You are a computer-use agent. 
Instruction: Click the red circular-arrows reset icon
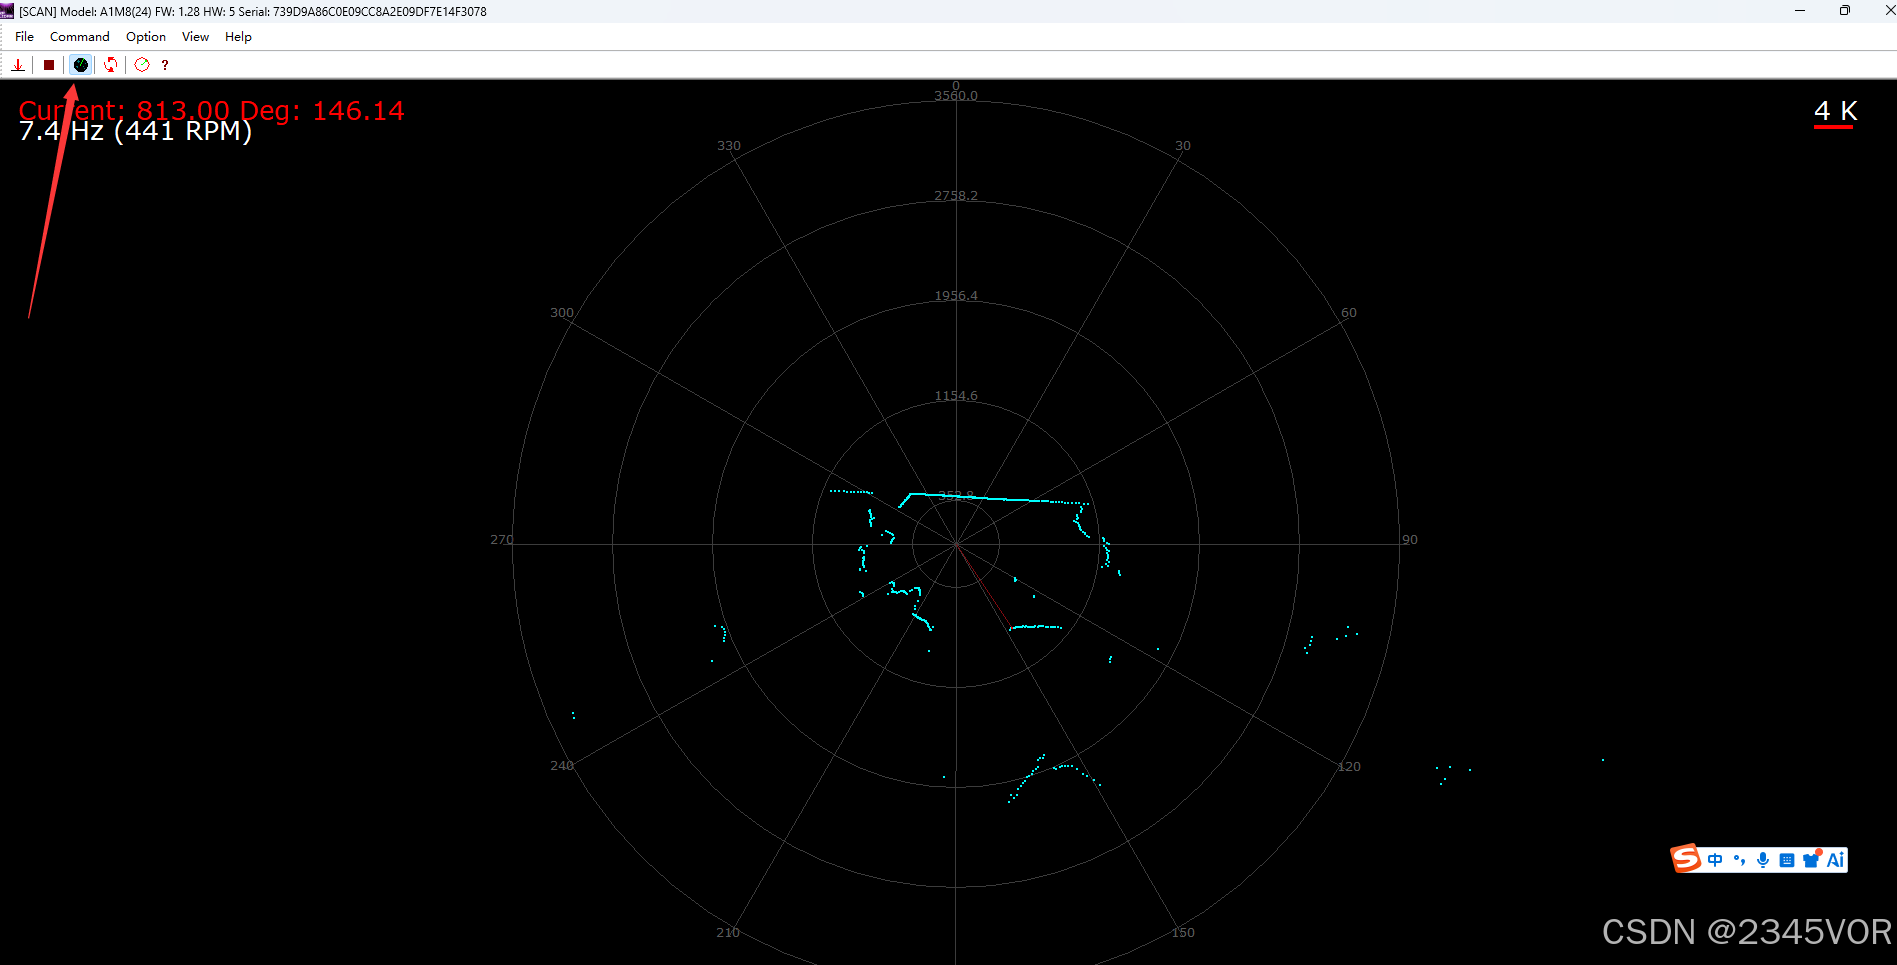tap(111, 65)
